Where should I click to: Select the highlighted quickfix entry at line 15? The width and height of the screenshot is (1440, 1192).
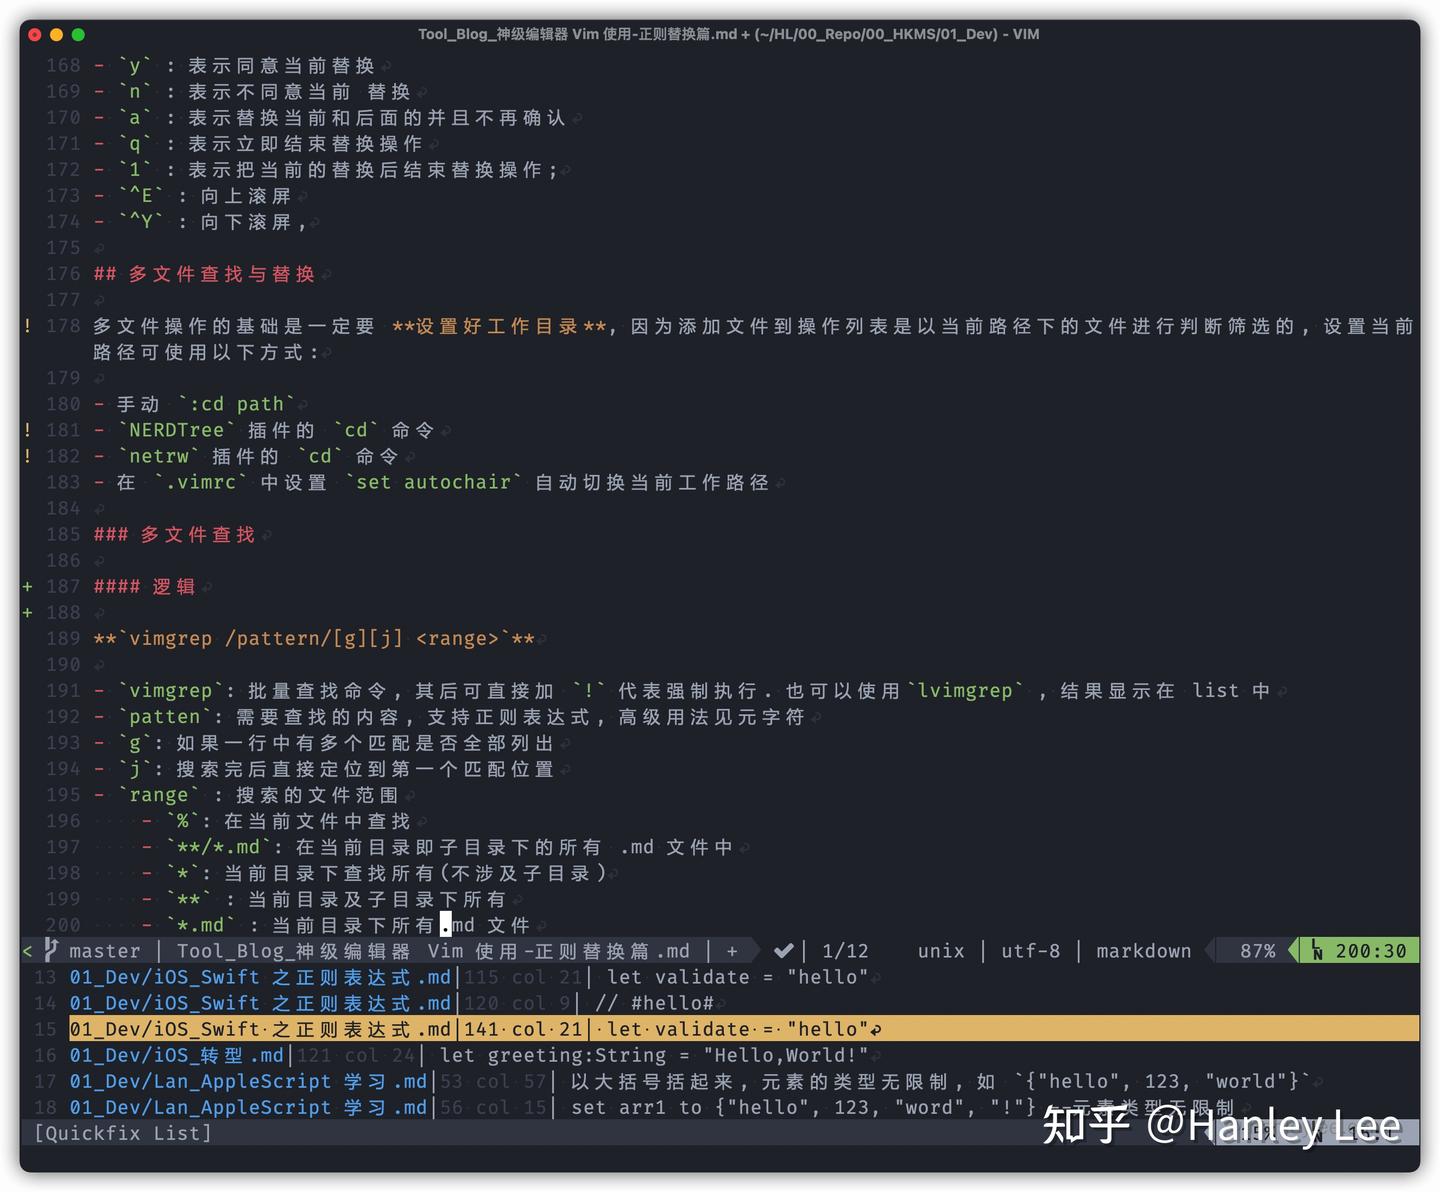click(400, 1029)
